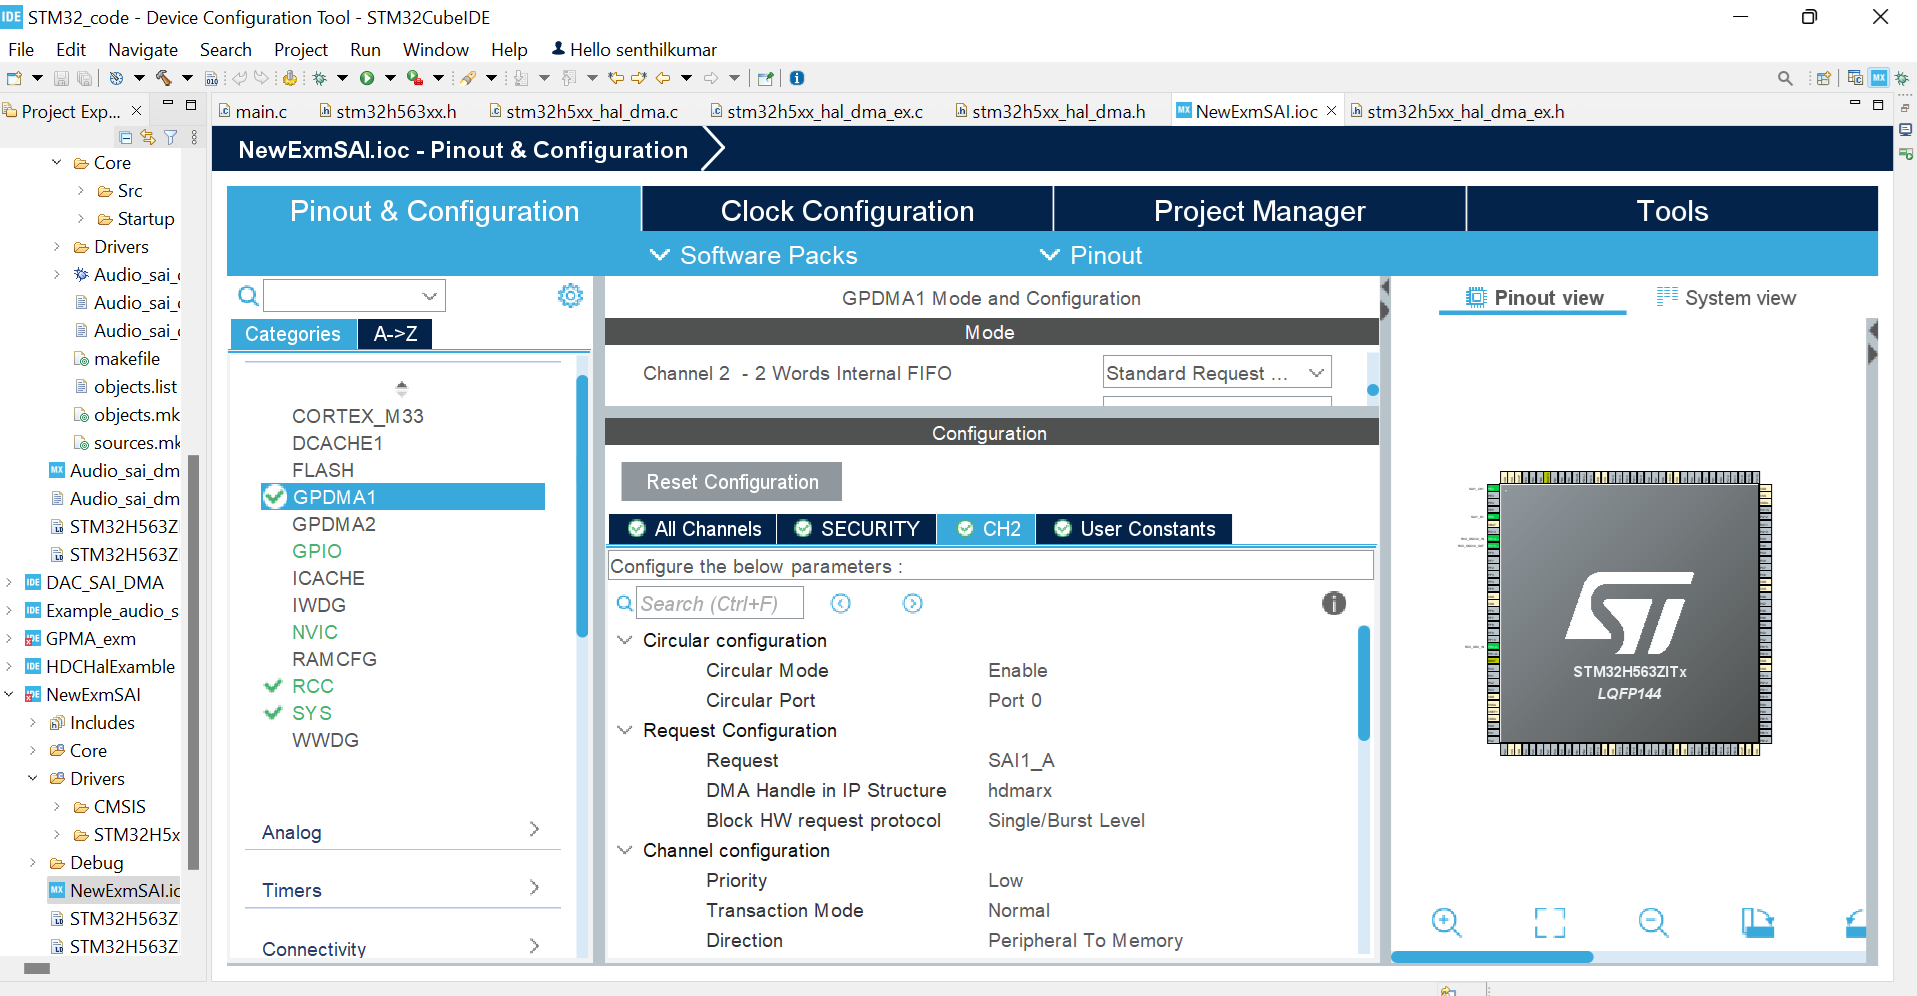Fit the chip pinout to screen
The height and width of the screenshot is (996, 1917).
1549,922
